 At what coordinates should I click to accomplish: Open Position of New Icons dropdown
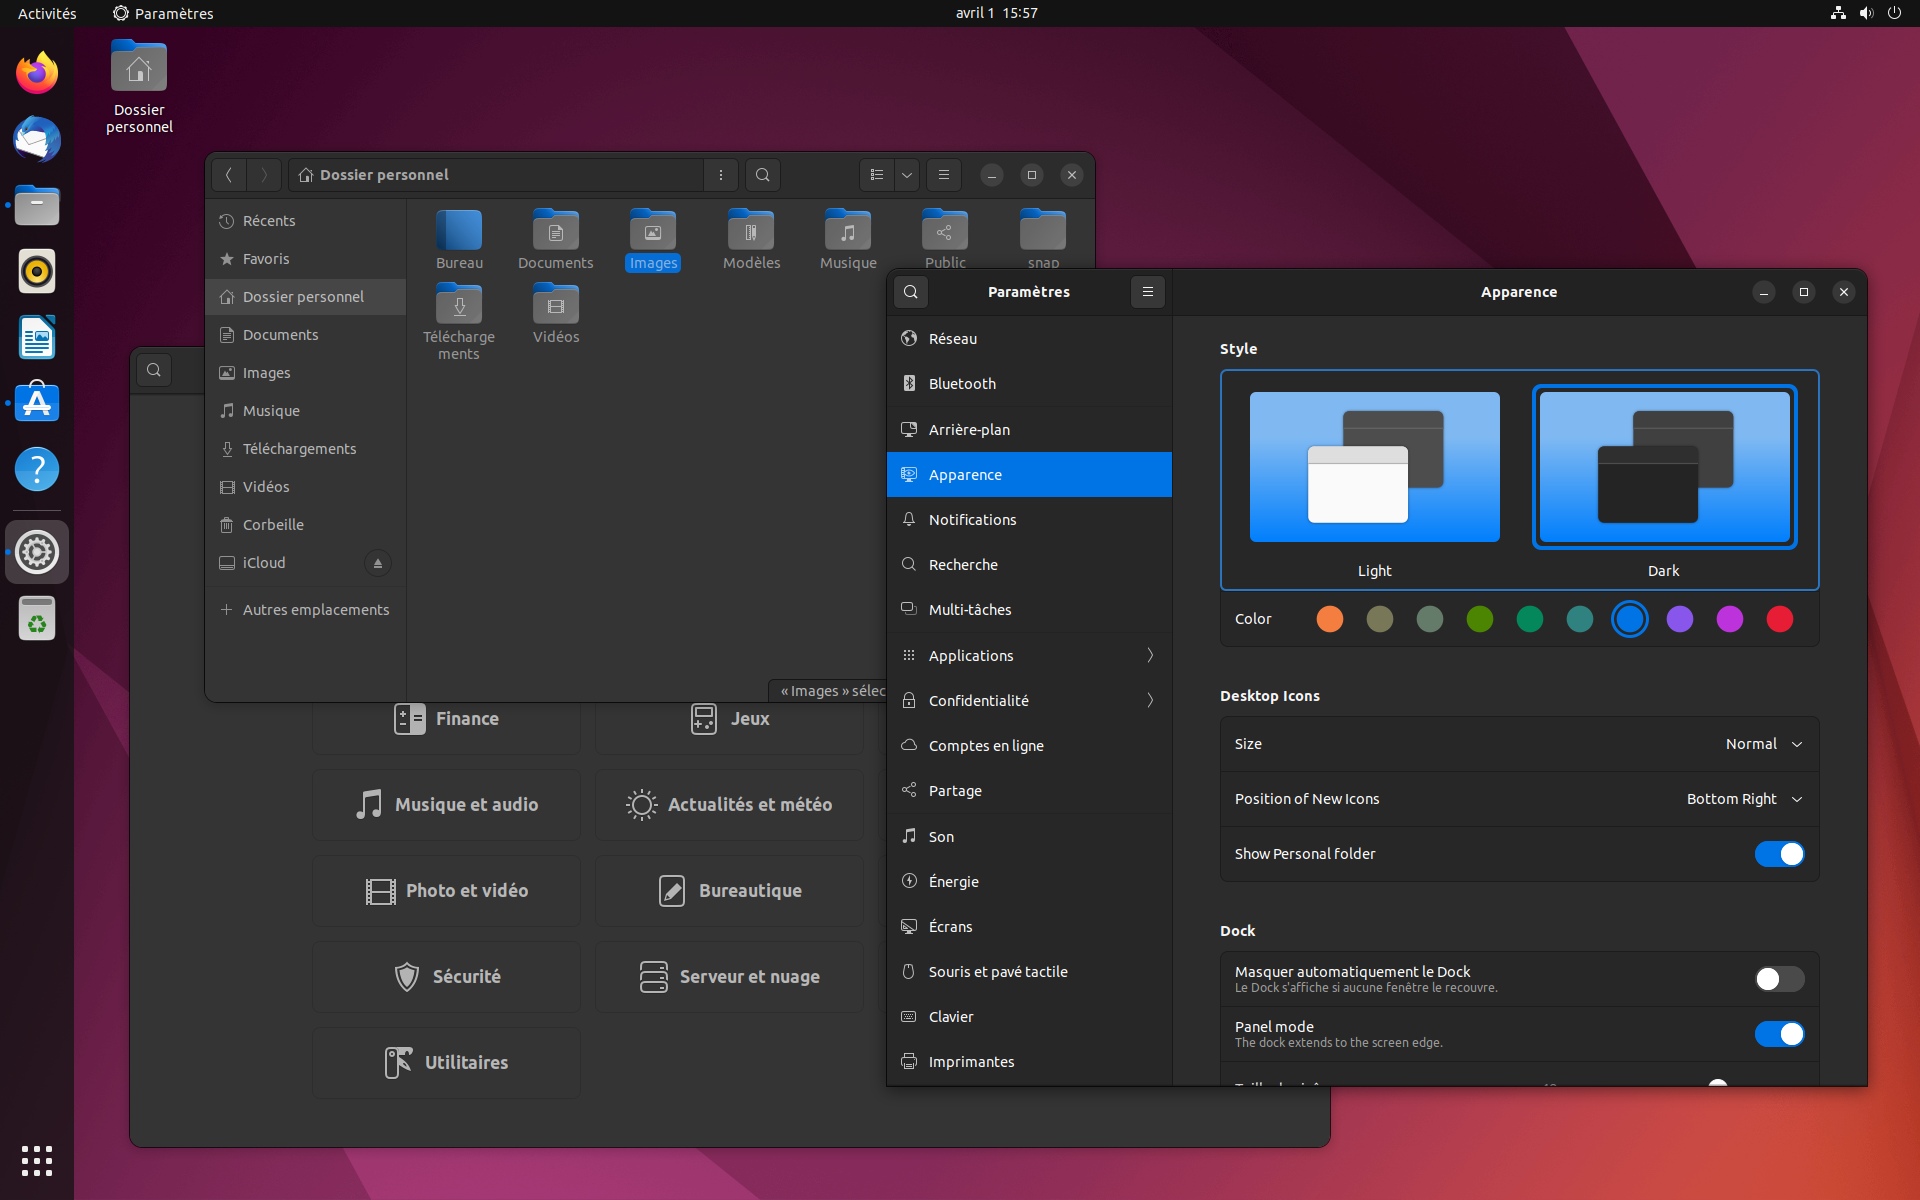[1743, 799]
